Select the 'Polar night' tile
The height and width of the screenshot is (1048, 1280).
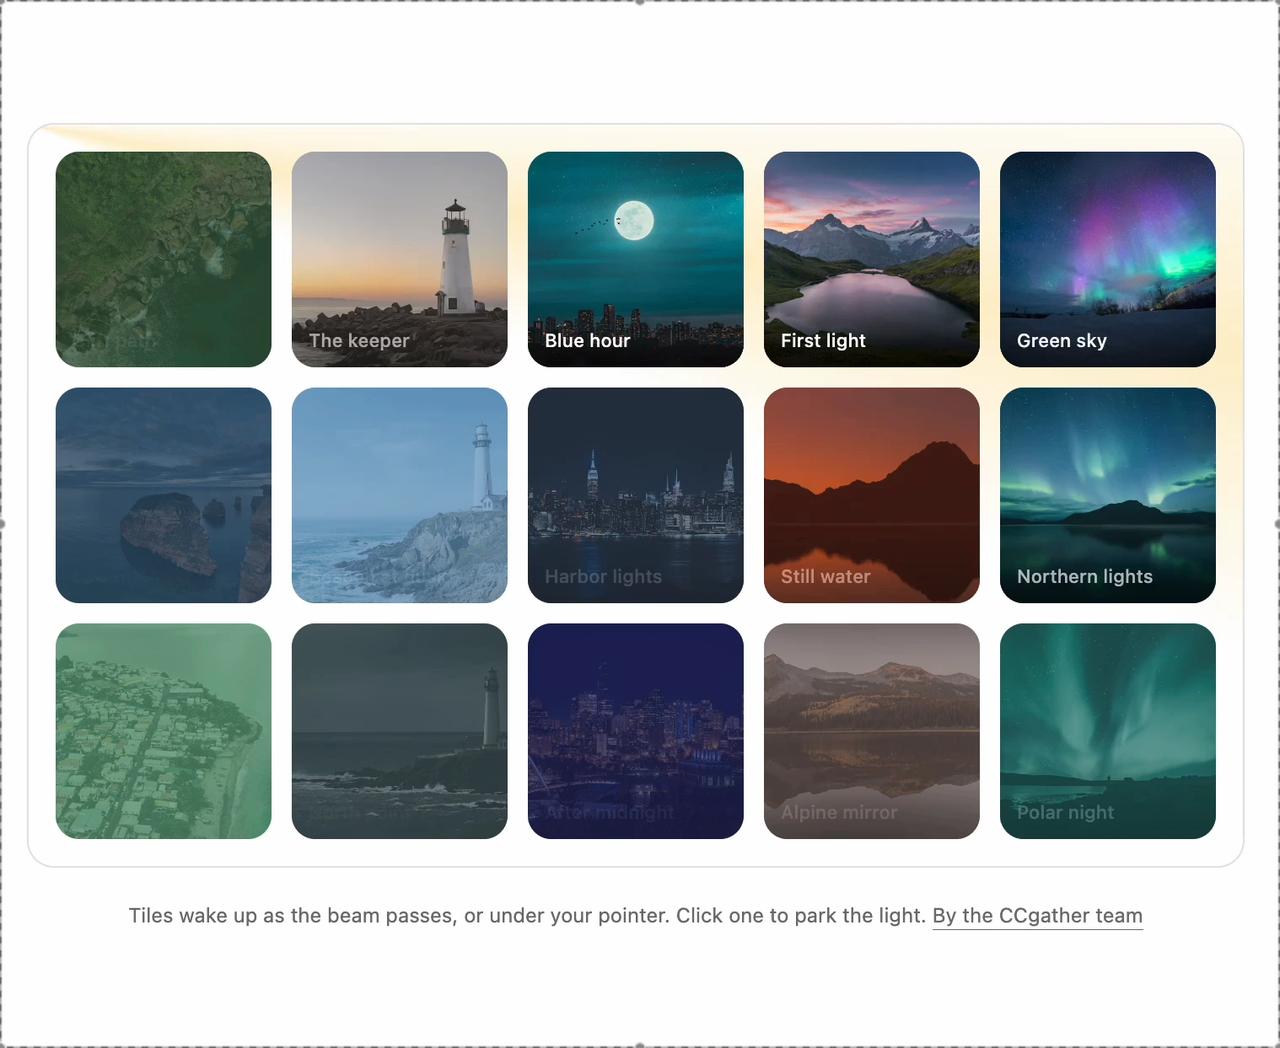(x=1107, y=731)
